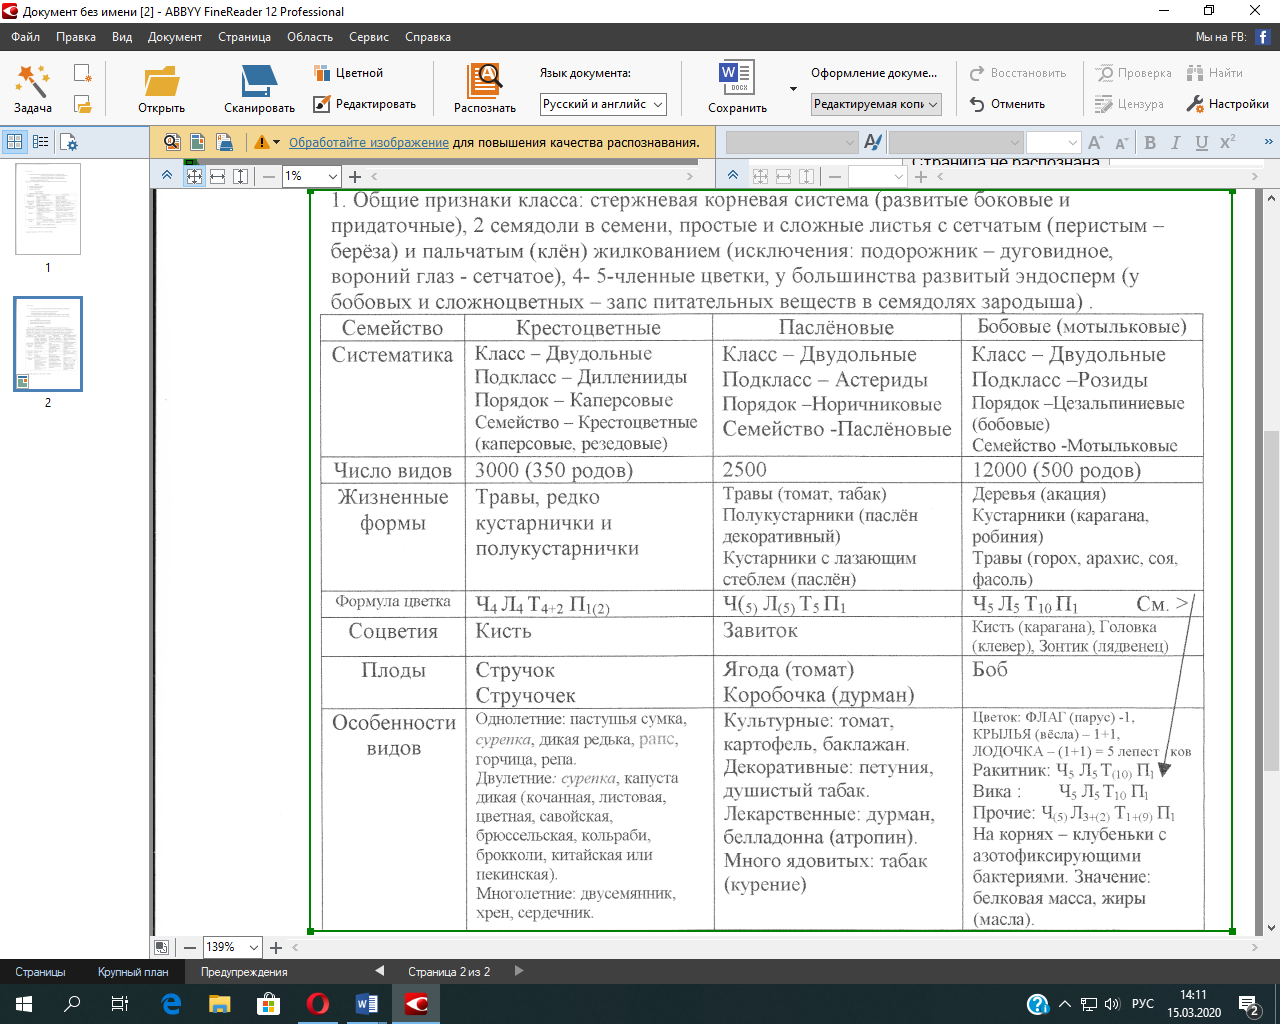Viewport: 1280px width, 1024px height.
Task: Go to next page arrow in status bar
Action: (x=518, y=971)
